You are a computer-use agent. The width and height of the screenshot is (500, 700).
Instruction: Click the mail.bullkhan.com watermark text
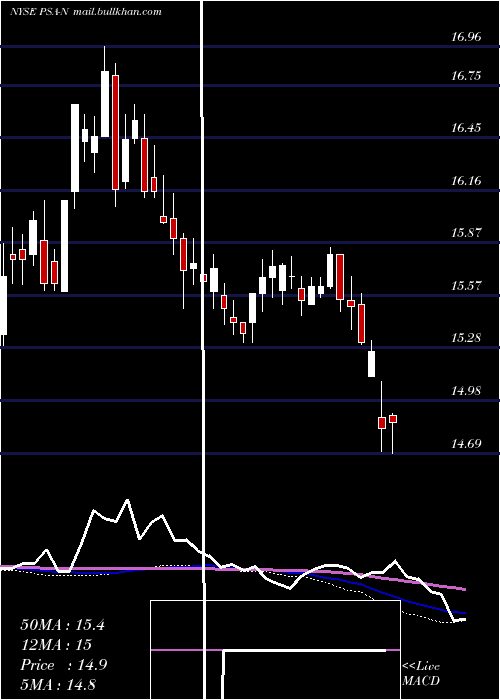click(x=117, y=12)
